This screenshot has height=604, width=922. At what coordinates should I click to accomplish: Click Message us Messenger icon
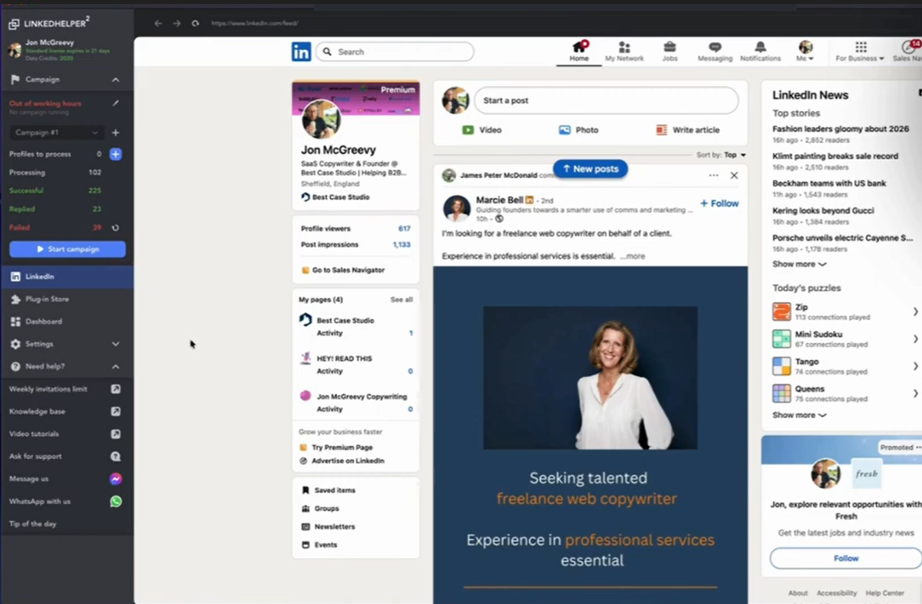coord(116,479)
